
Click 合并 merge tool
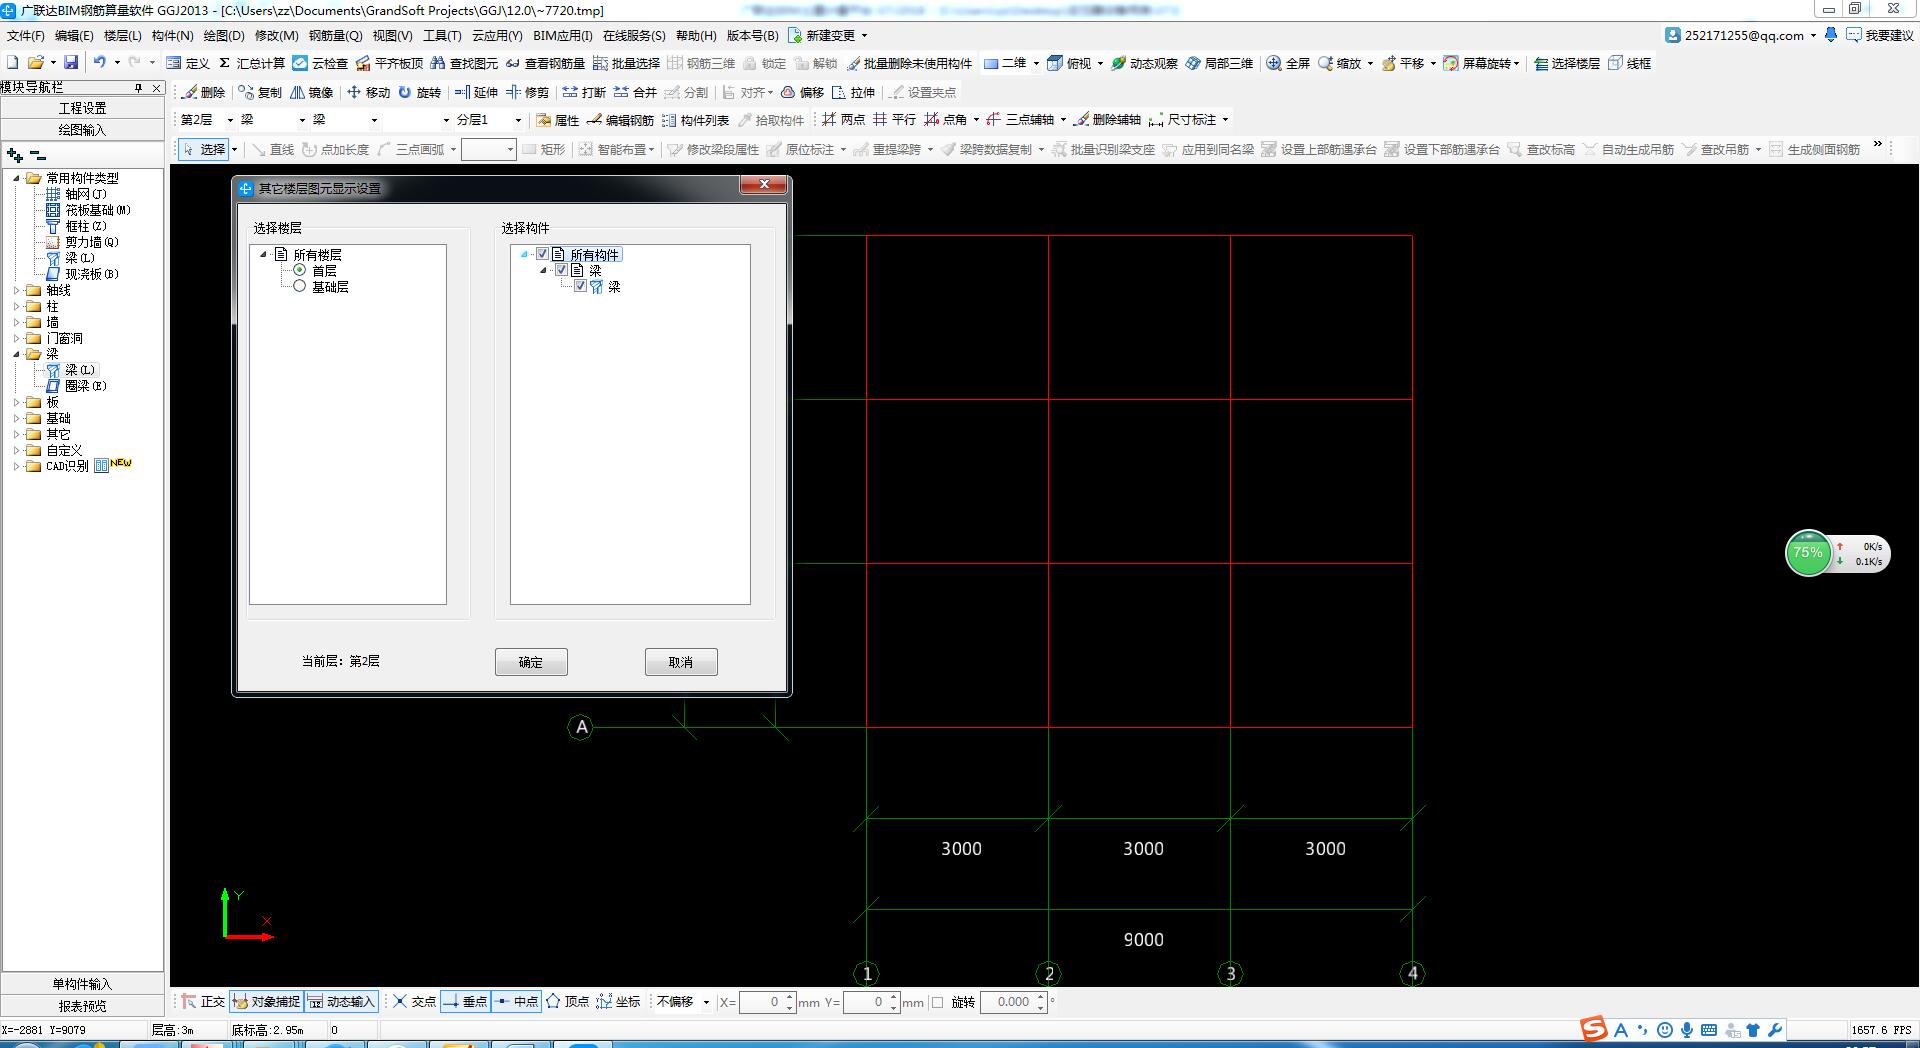635,92
